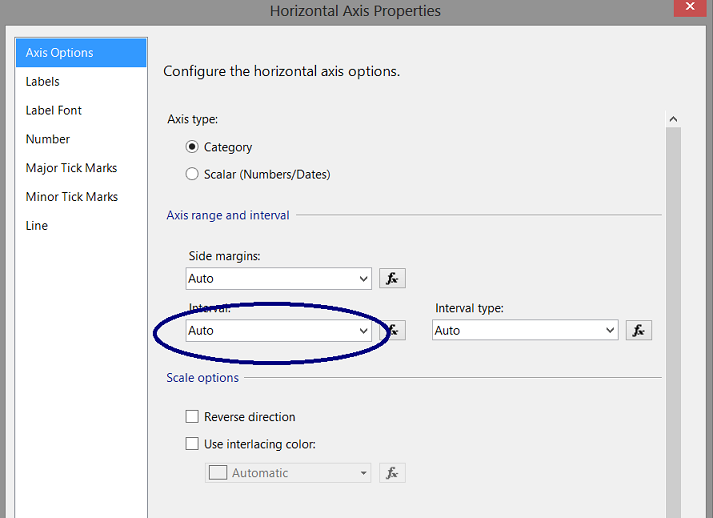
Task: Click the scrollbar up arrow
Action: pos(673,119)
